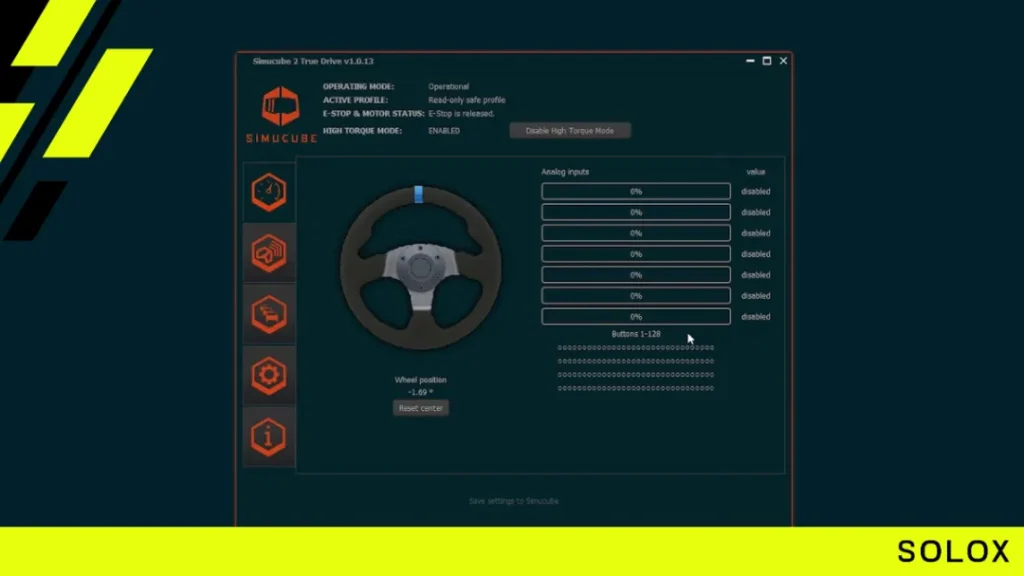This screenshot has height=576, width=1024.
Task: Click the 'E-Stop is released.' status
Action: click(461, 114)
